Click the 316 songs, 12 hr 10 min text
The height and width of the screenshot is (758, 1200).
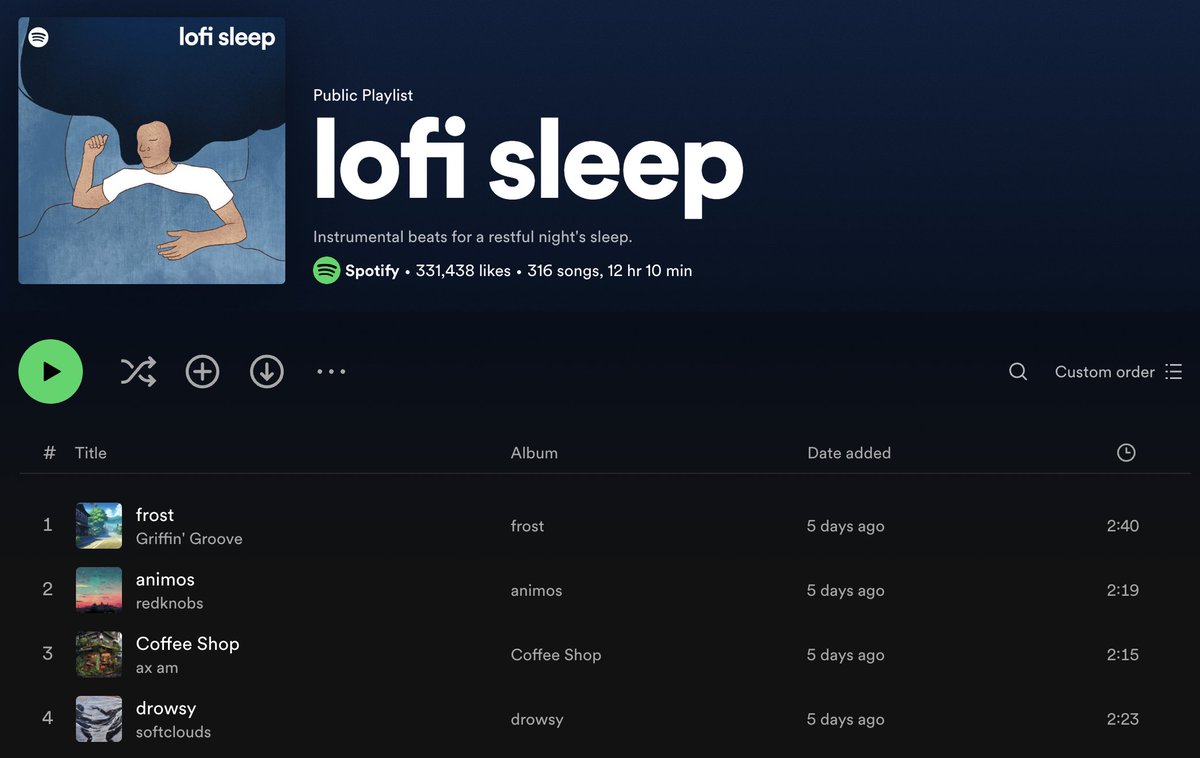(x=609, y=271)
